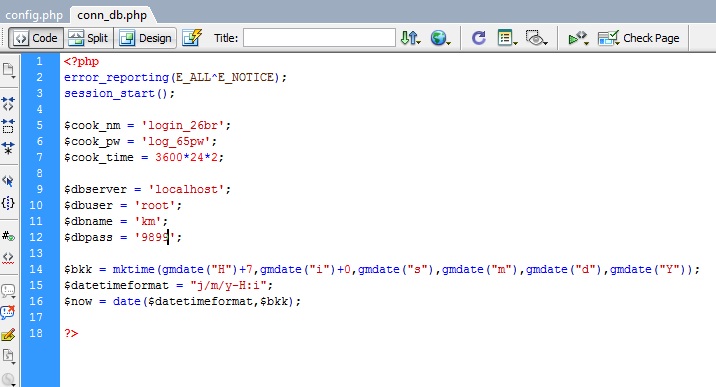Screen dimensions: 716x387
Task: Click the Select Parent Tag icon
Action: point(8,181)
